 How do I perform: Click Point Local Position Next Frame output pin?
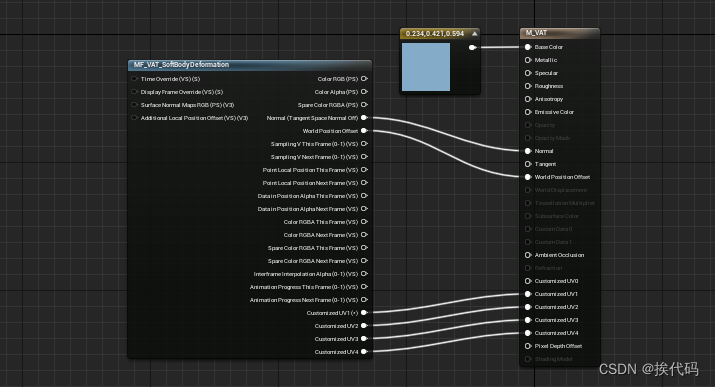click(364, 183)
